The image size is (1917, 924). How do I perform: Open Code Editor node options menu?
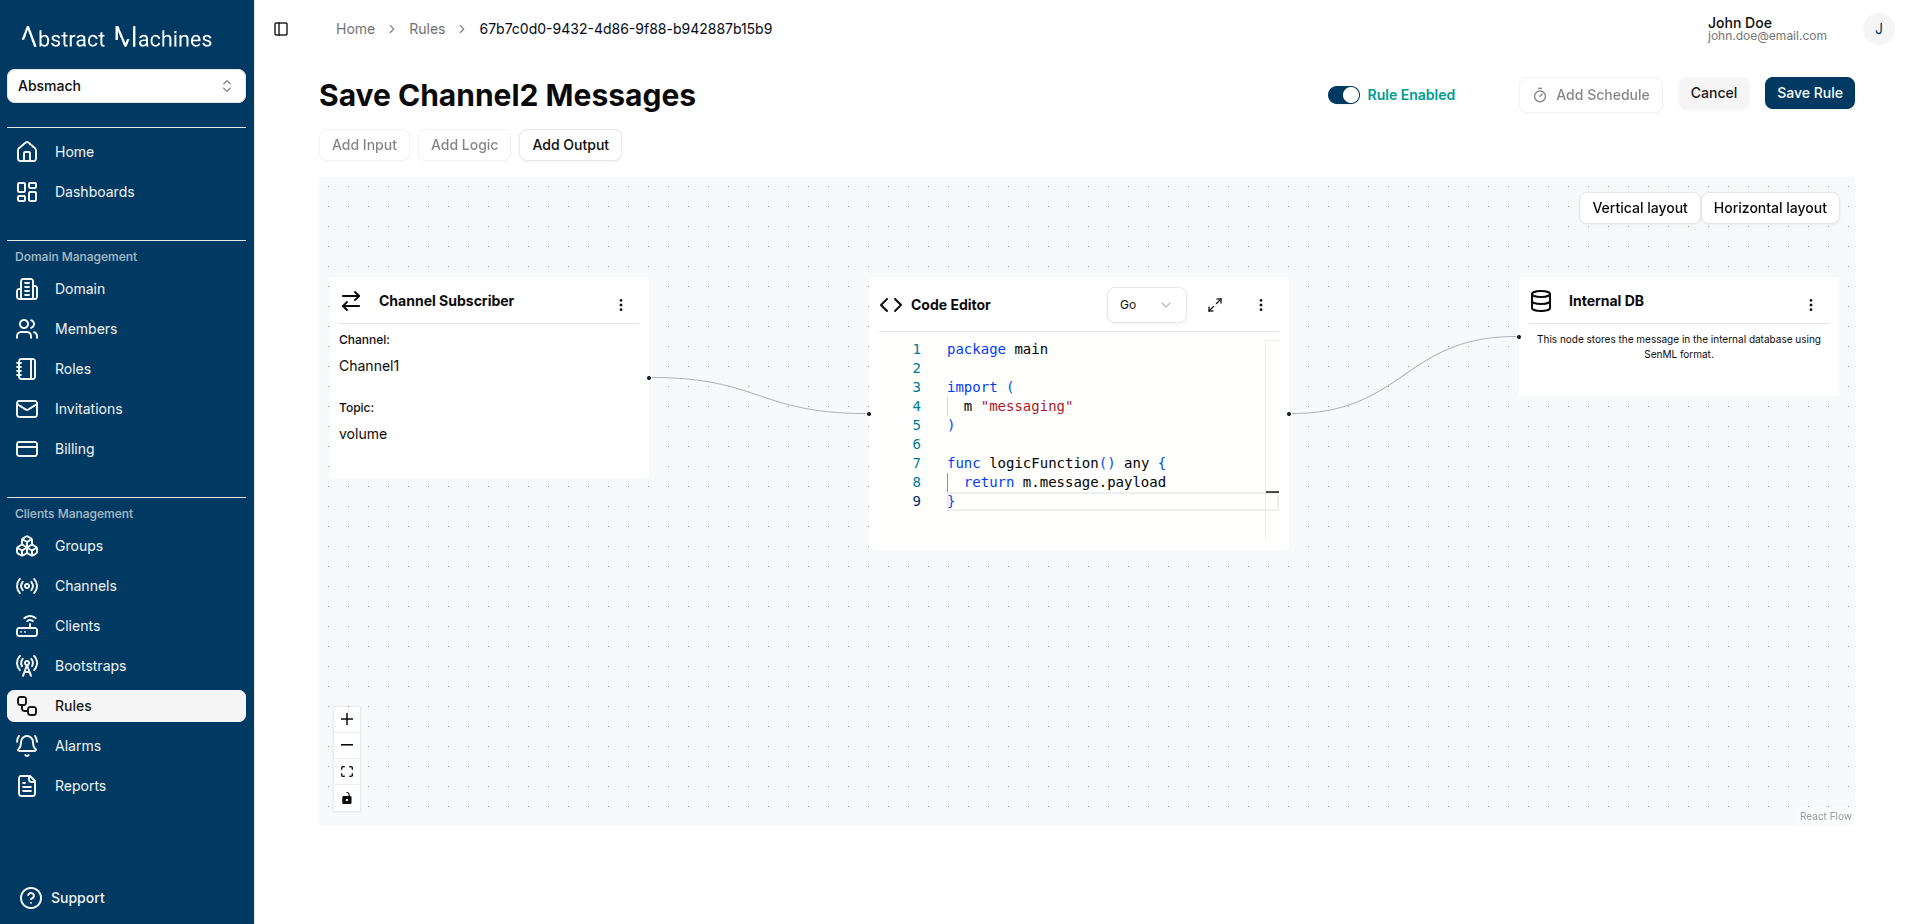point(1261,305)
